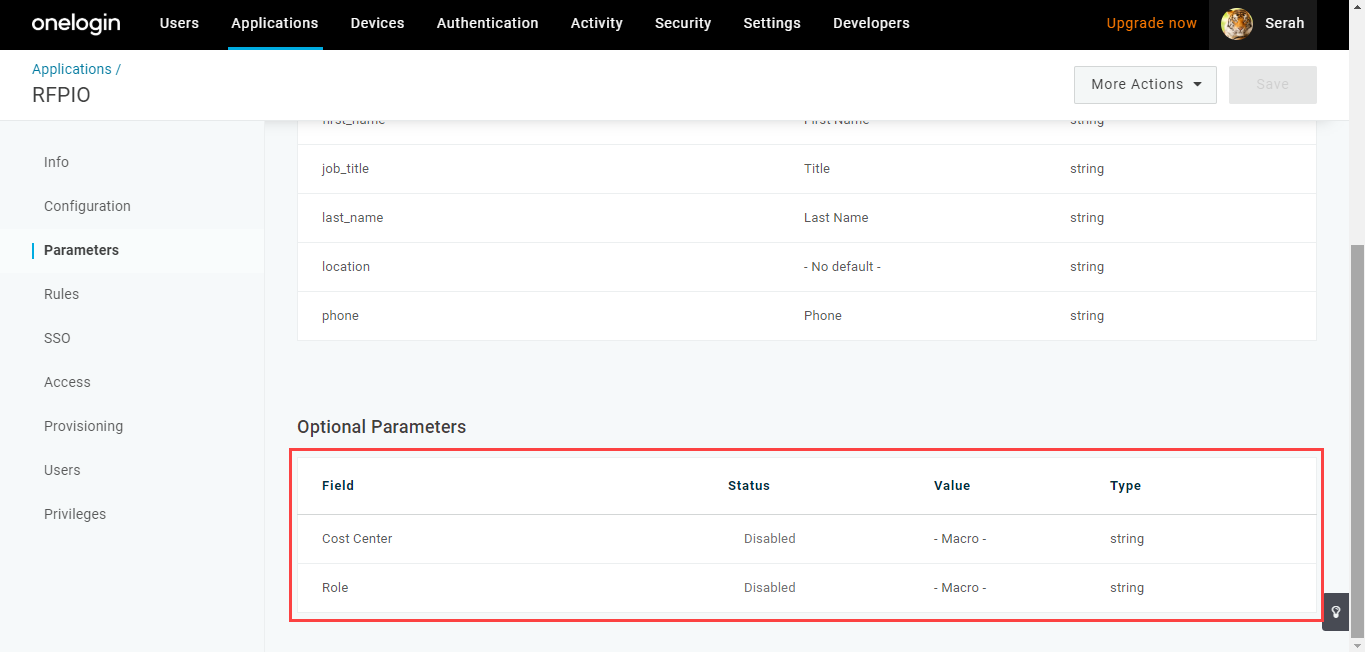Screen dimensions: 1365x652
Task: Open the Developers menu
Action: (x=871, y=23)
